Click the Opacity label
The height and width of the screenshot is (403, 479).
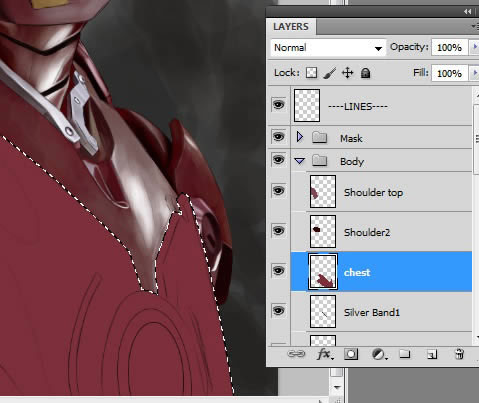pos(409,47)
